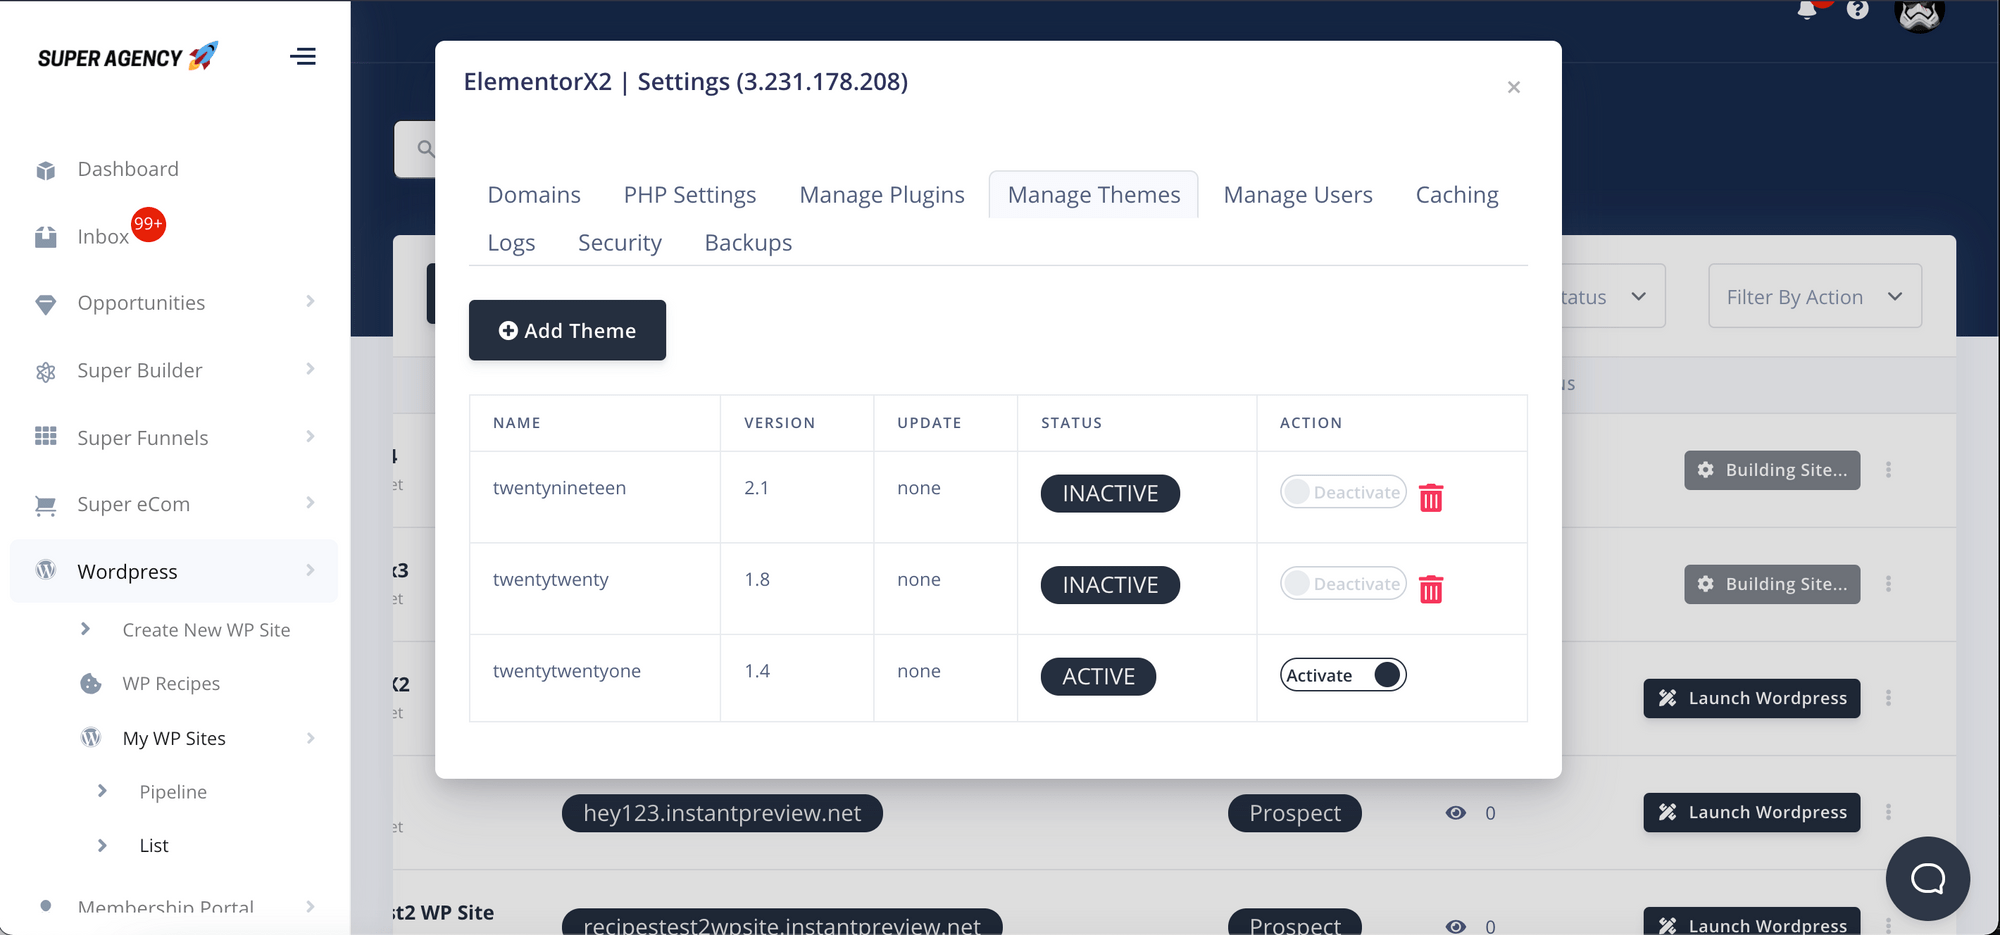Delete the twentynineteen theme via trash icon
The height and width of the screenshot is (935, 2000).
[x=1431, y=497]
